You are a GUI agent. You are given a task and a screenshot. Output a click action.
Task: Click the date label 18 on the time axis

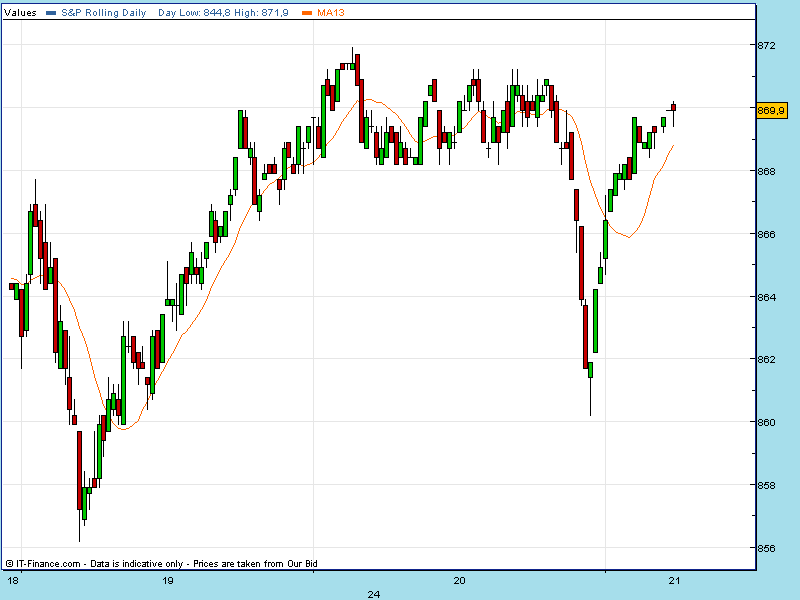(13, 581)
